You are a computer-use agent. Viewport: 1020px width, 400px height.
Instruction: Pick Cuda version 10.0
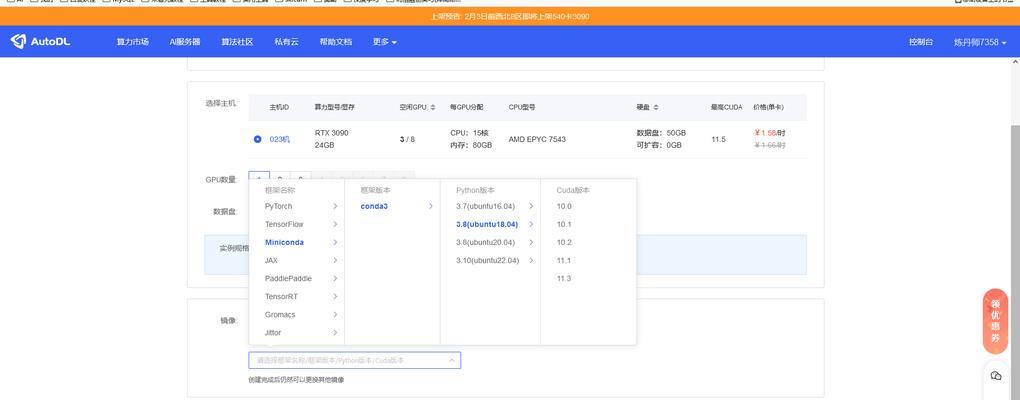click(564, 206)
